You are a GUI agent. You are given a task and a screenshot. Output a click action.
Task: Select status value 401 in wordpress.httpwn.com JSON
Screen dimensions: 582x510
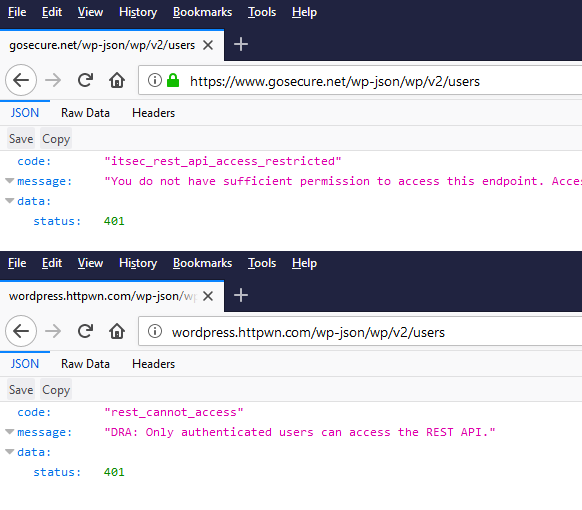[114, 472]
